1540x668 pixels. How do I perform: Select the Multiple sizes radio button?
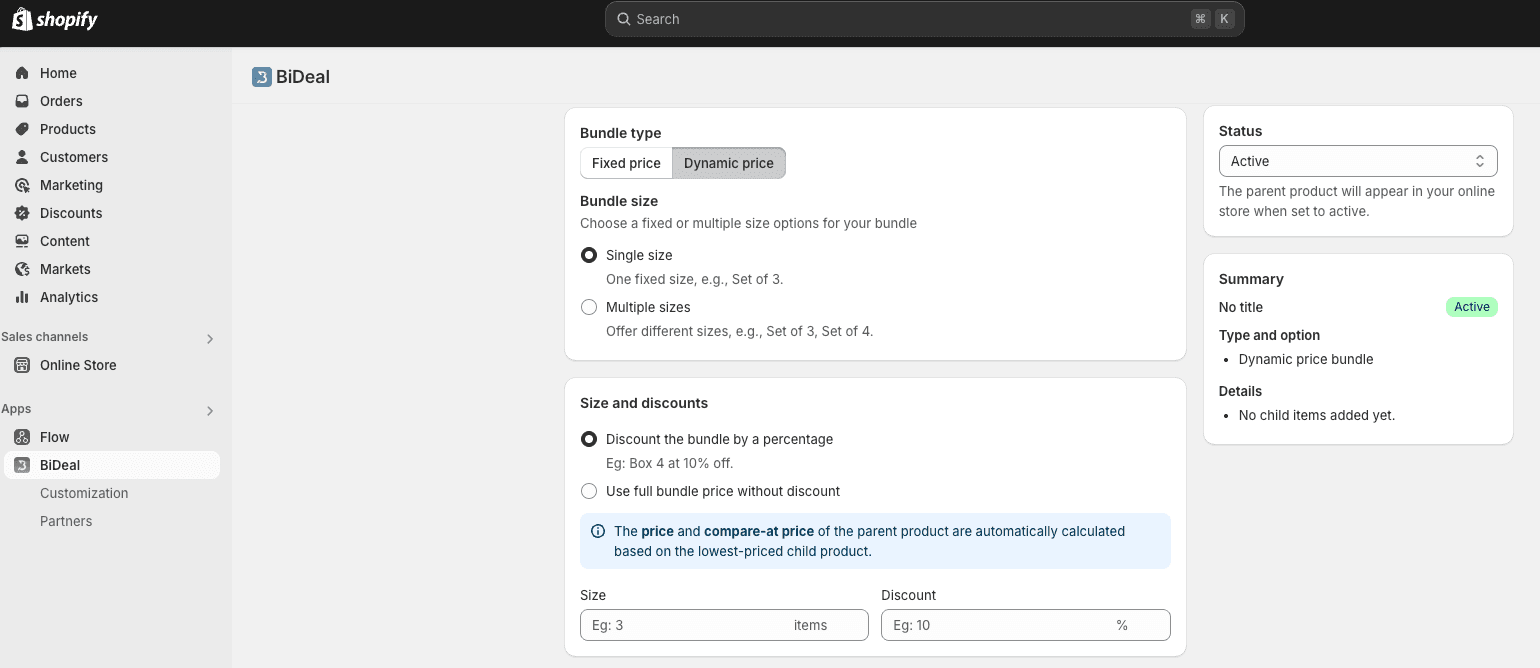(x=589, y=307)
